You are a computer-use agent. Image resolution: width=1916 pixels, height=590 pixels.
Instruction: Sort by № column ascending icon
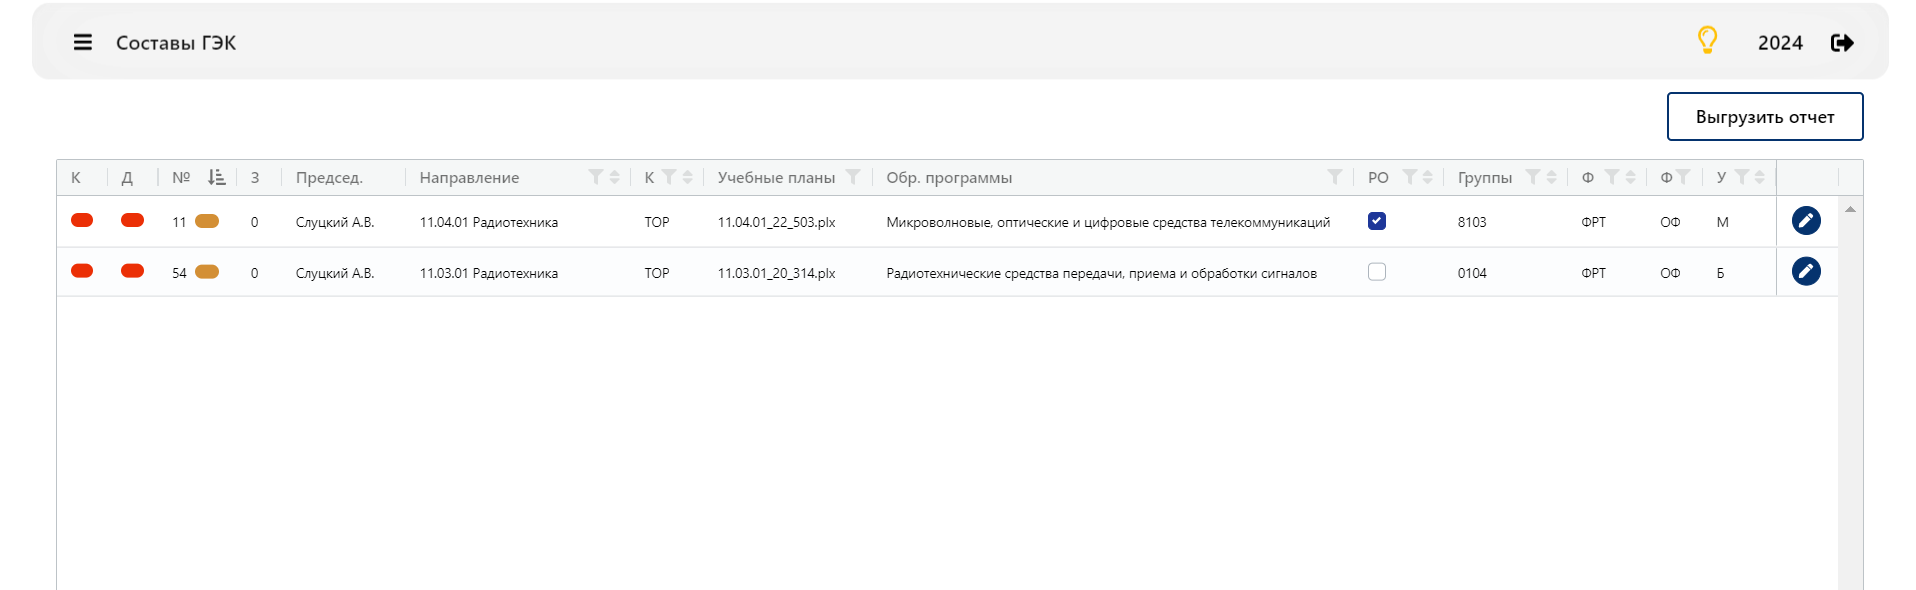tap(216, 177)
